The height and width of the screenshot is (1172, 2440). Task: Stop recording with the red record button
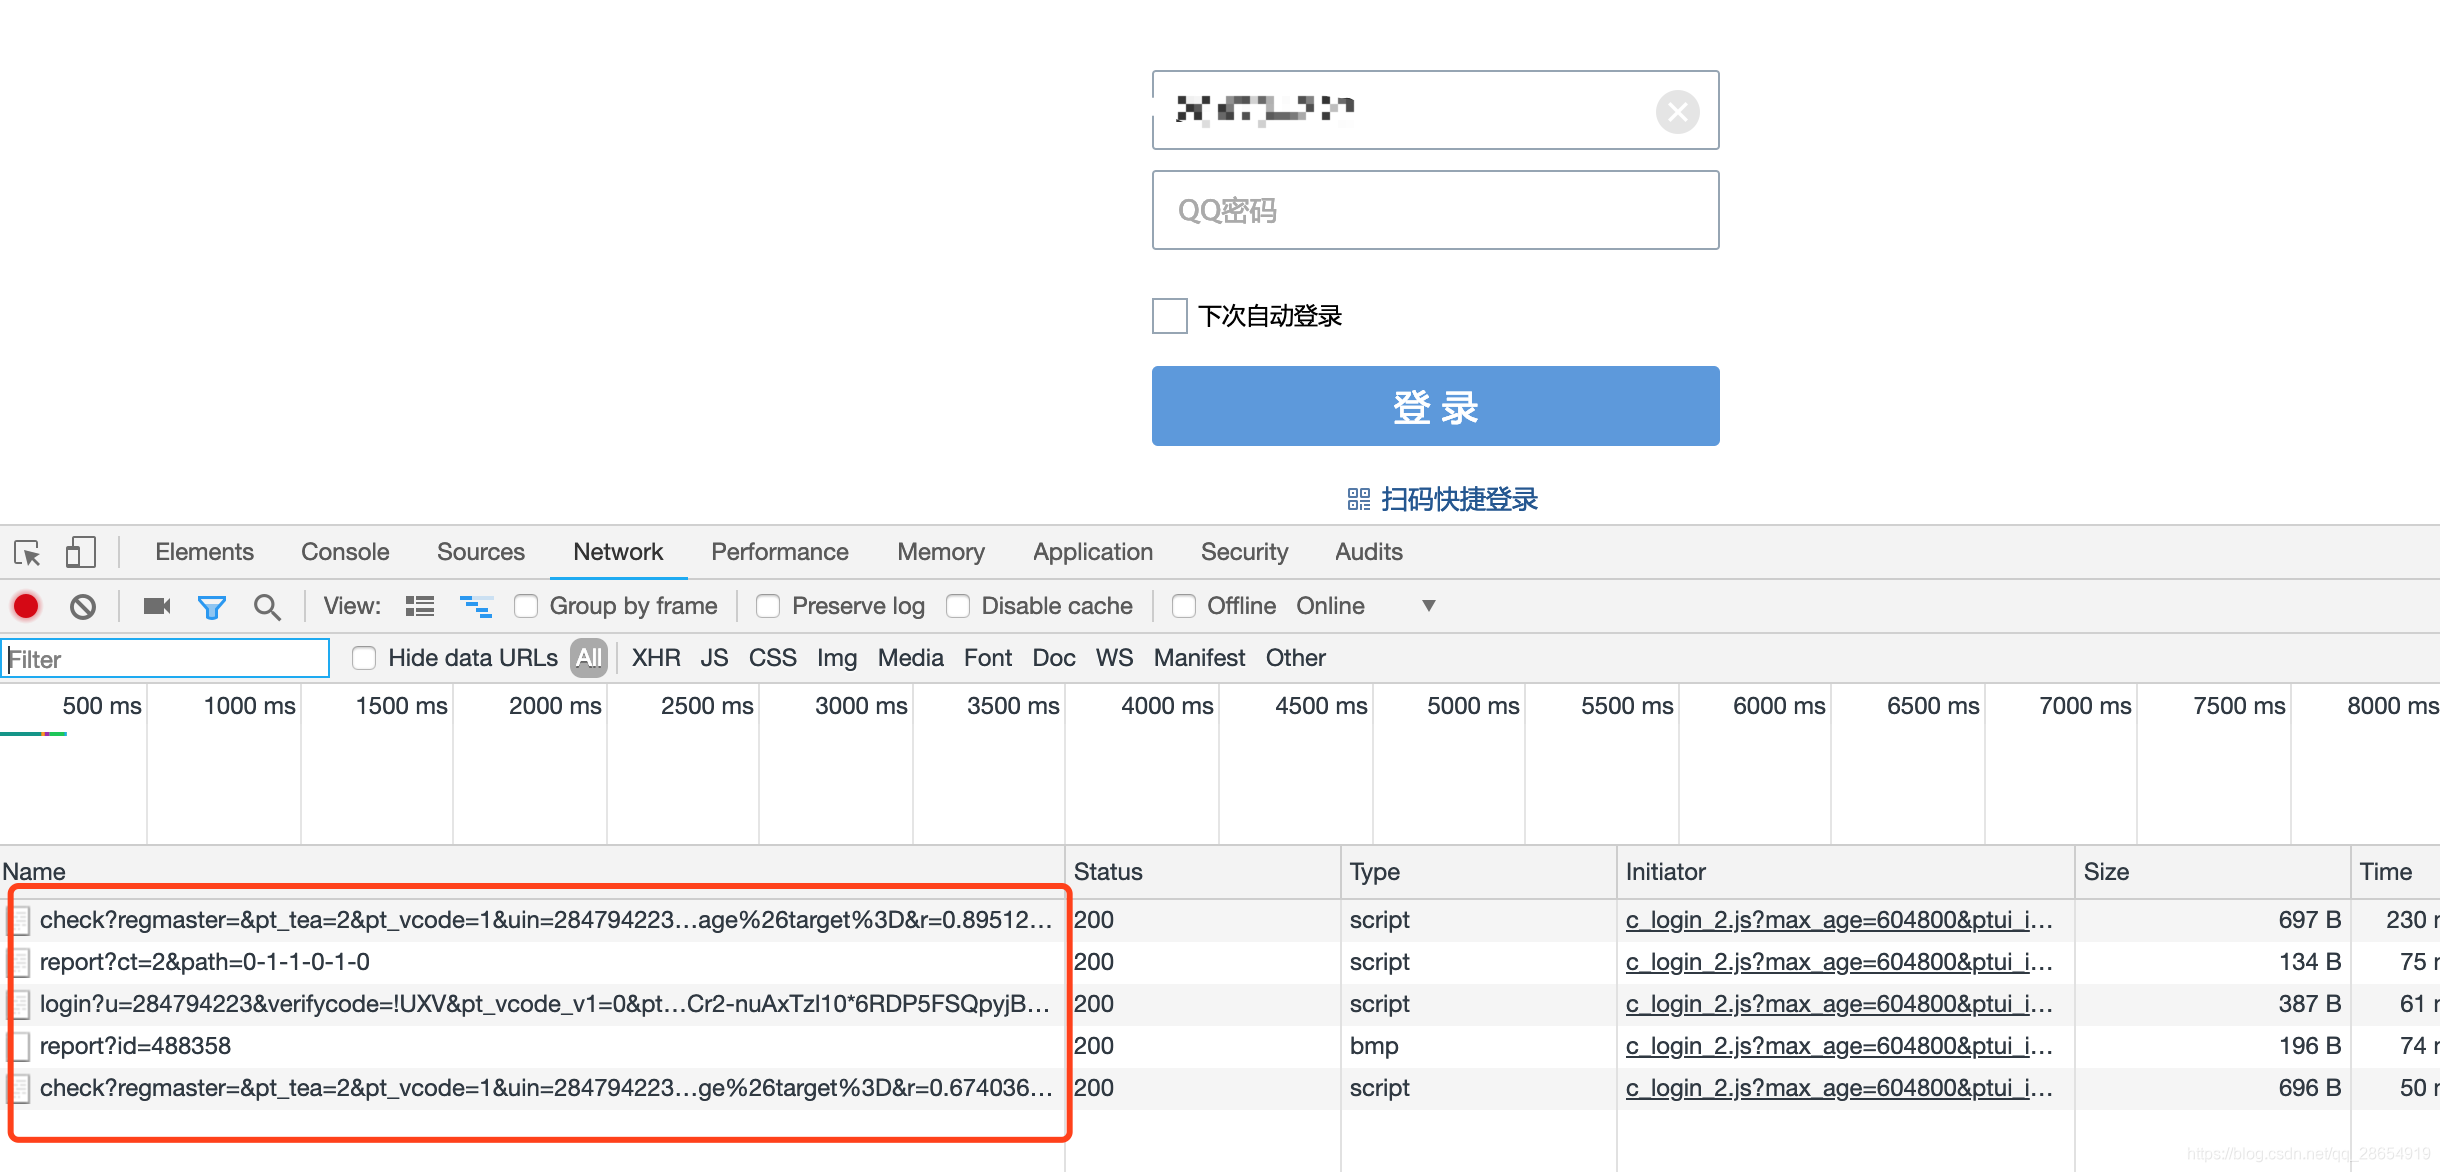point(26,606)
